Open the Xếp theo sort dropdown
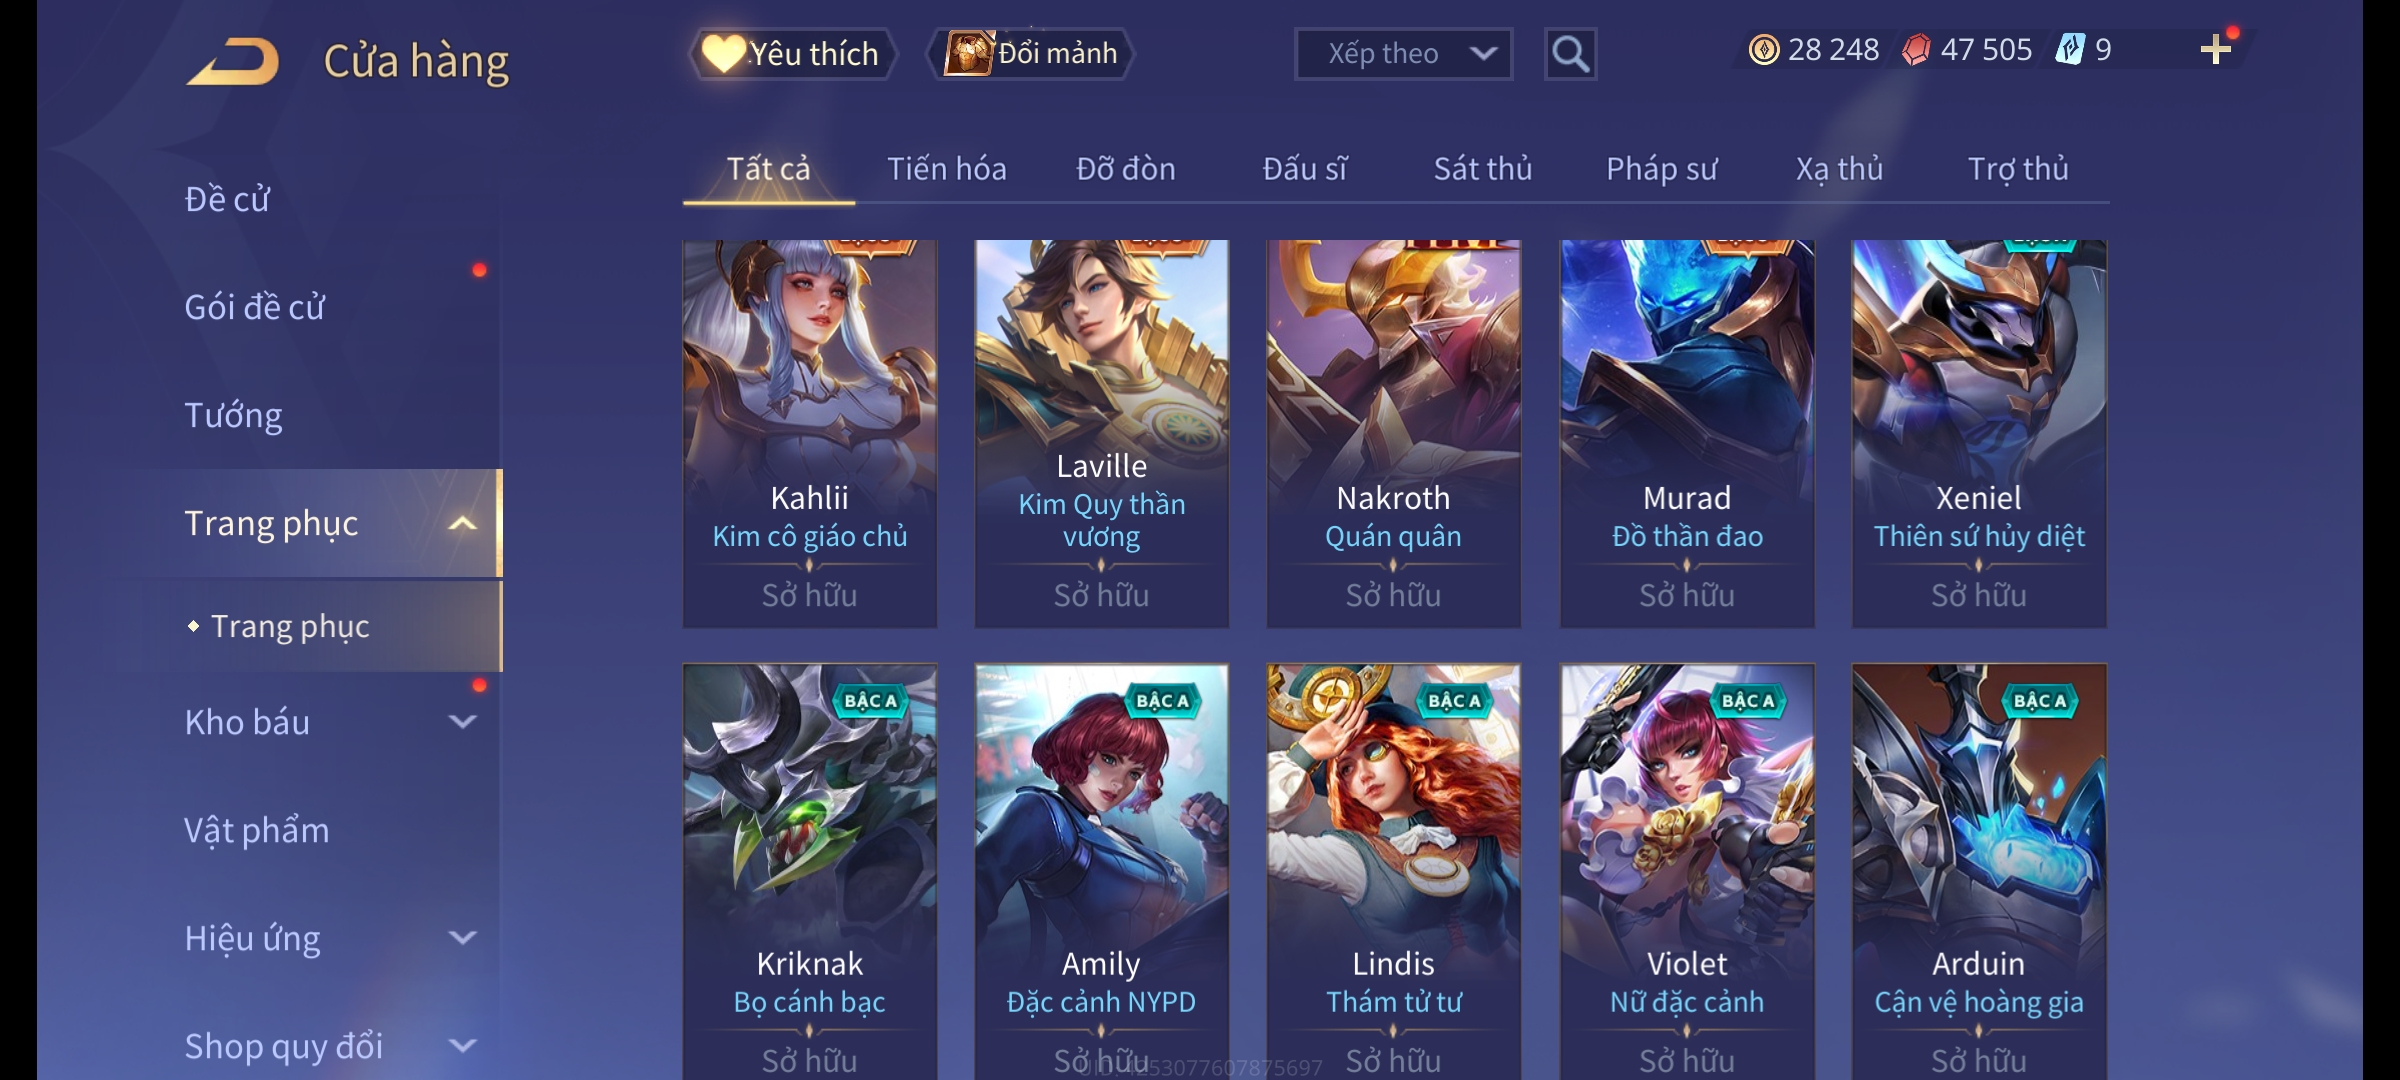 pos(1403,54)
